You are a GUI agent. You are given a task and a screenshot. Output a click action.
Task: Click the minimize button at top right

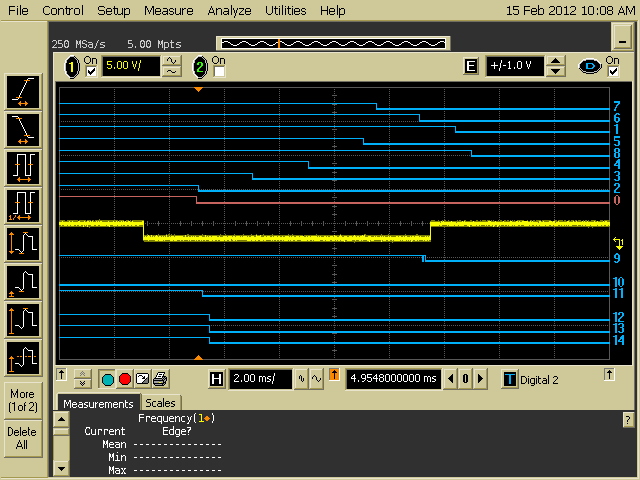pyautogui.click(x=622, y=37)
